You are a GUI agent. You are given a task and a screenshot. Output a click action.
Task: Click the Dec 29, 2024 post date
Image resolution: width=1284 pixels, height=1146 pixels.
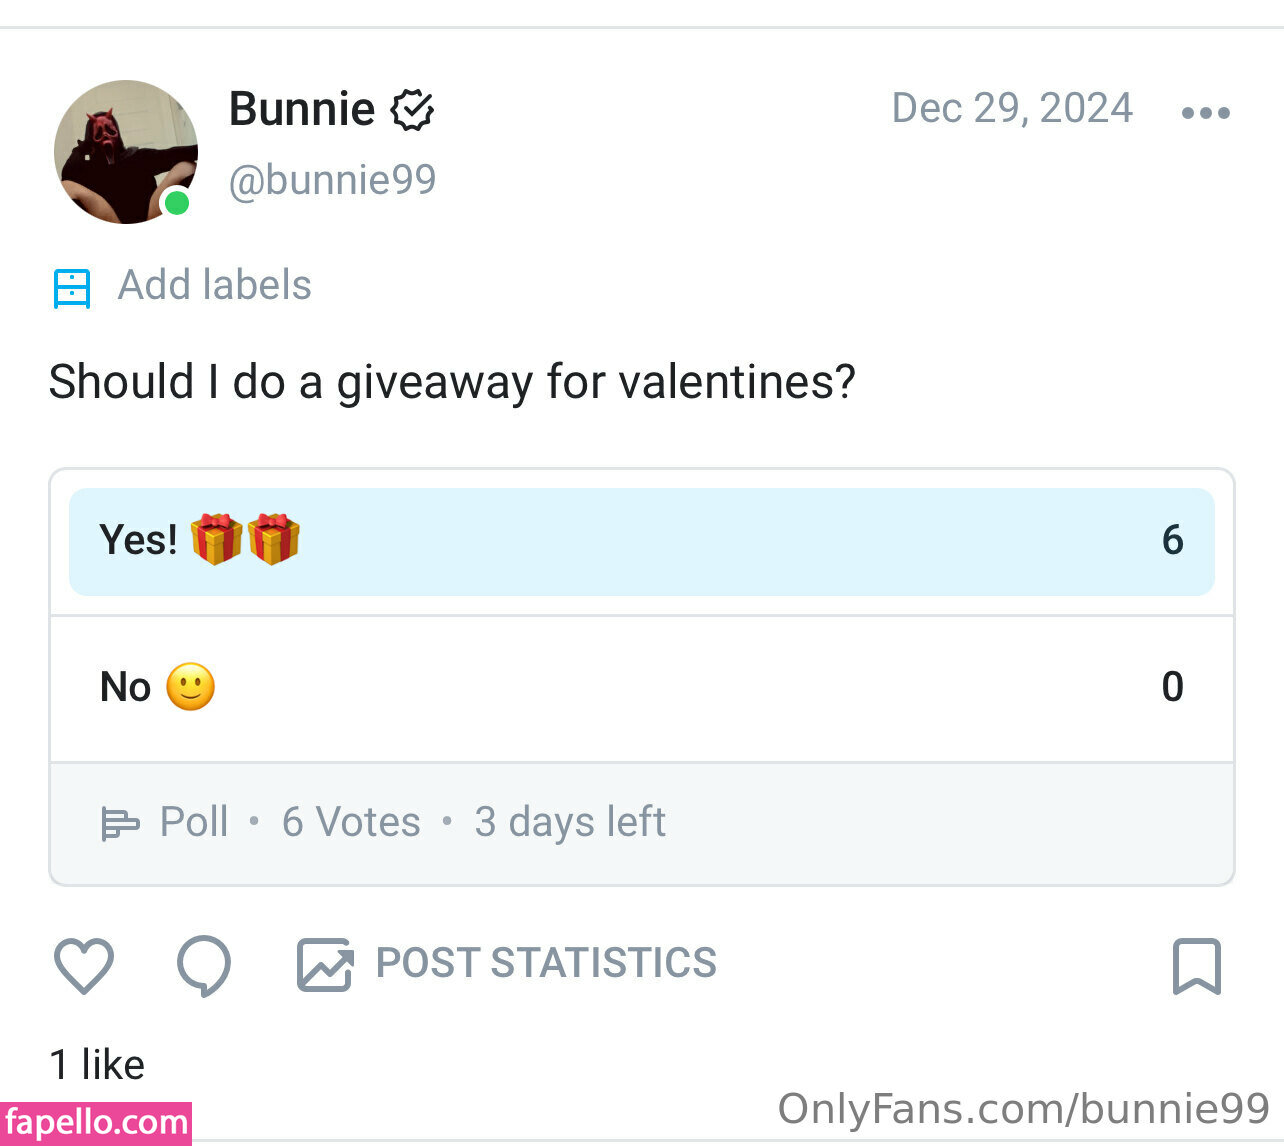[x=1012, y=109]
